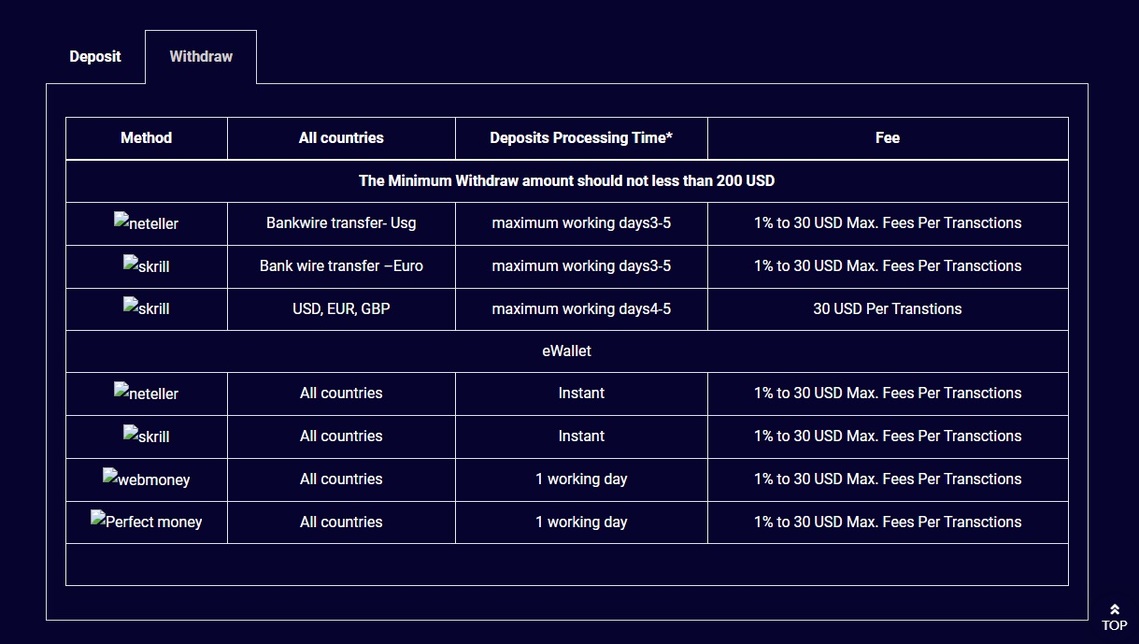This screenshot has width=1139, height=644.
Task: Select the Withdraw tab
Action: coord(201,57)
